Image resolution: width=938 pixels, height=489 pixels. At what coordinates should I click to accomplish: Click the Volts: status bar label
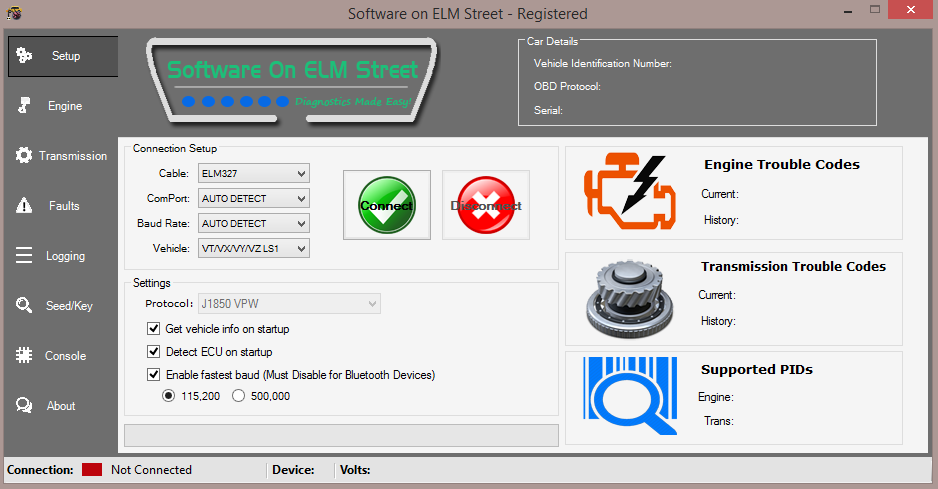tap(355, 470)
